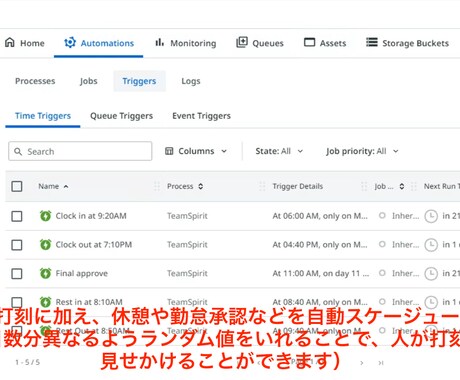Click into the Search field
This screenshot has width=460, height=380.
pyautogui.click(x=80, y=151)
